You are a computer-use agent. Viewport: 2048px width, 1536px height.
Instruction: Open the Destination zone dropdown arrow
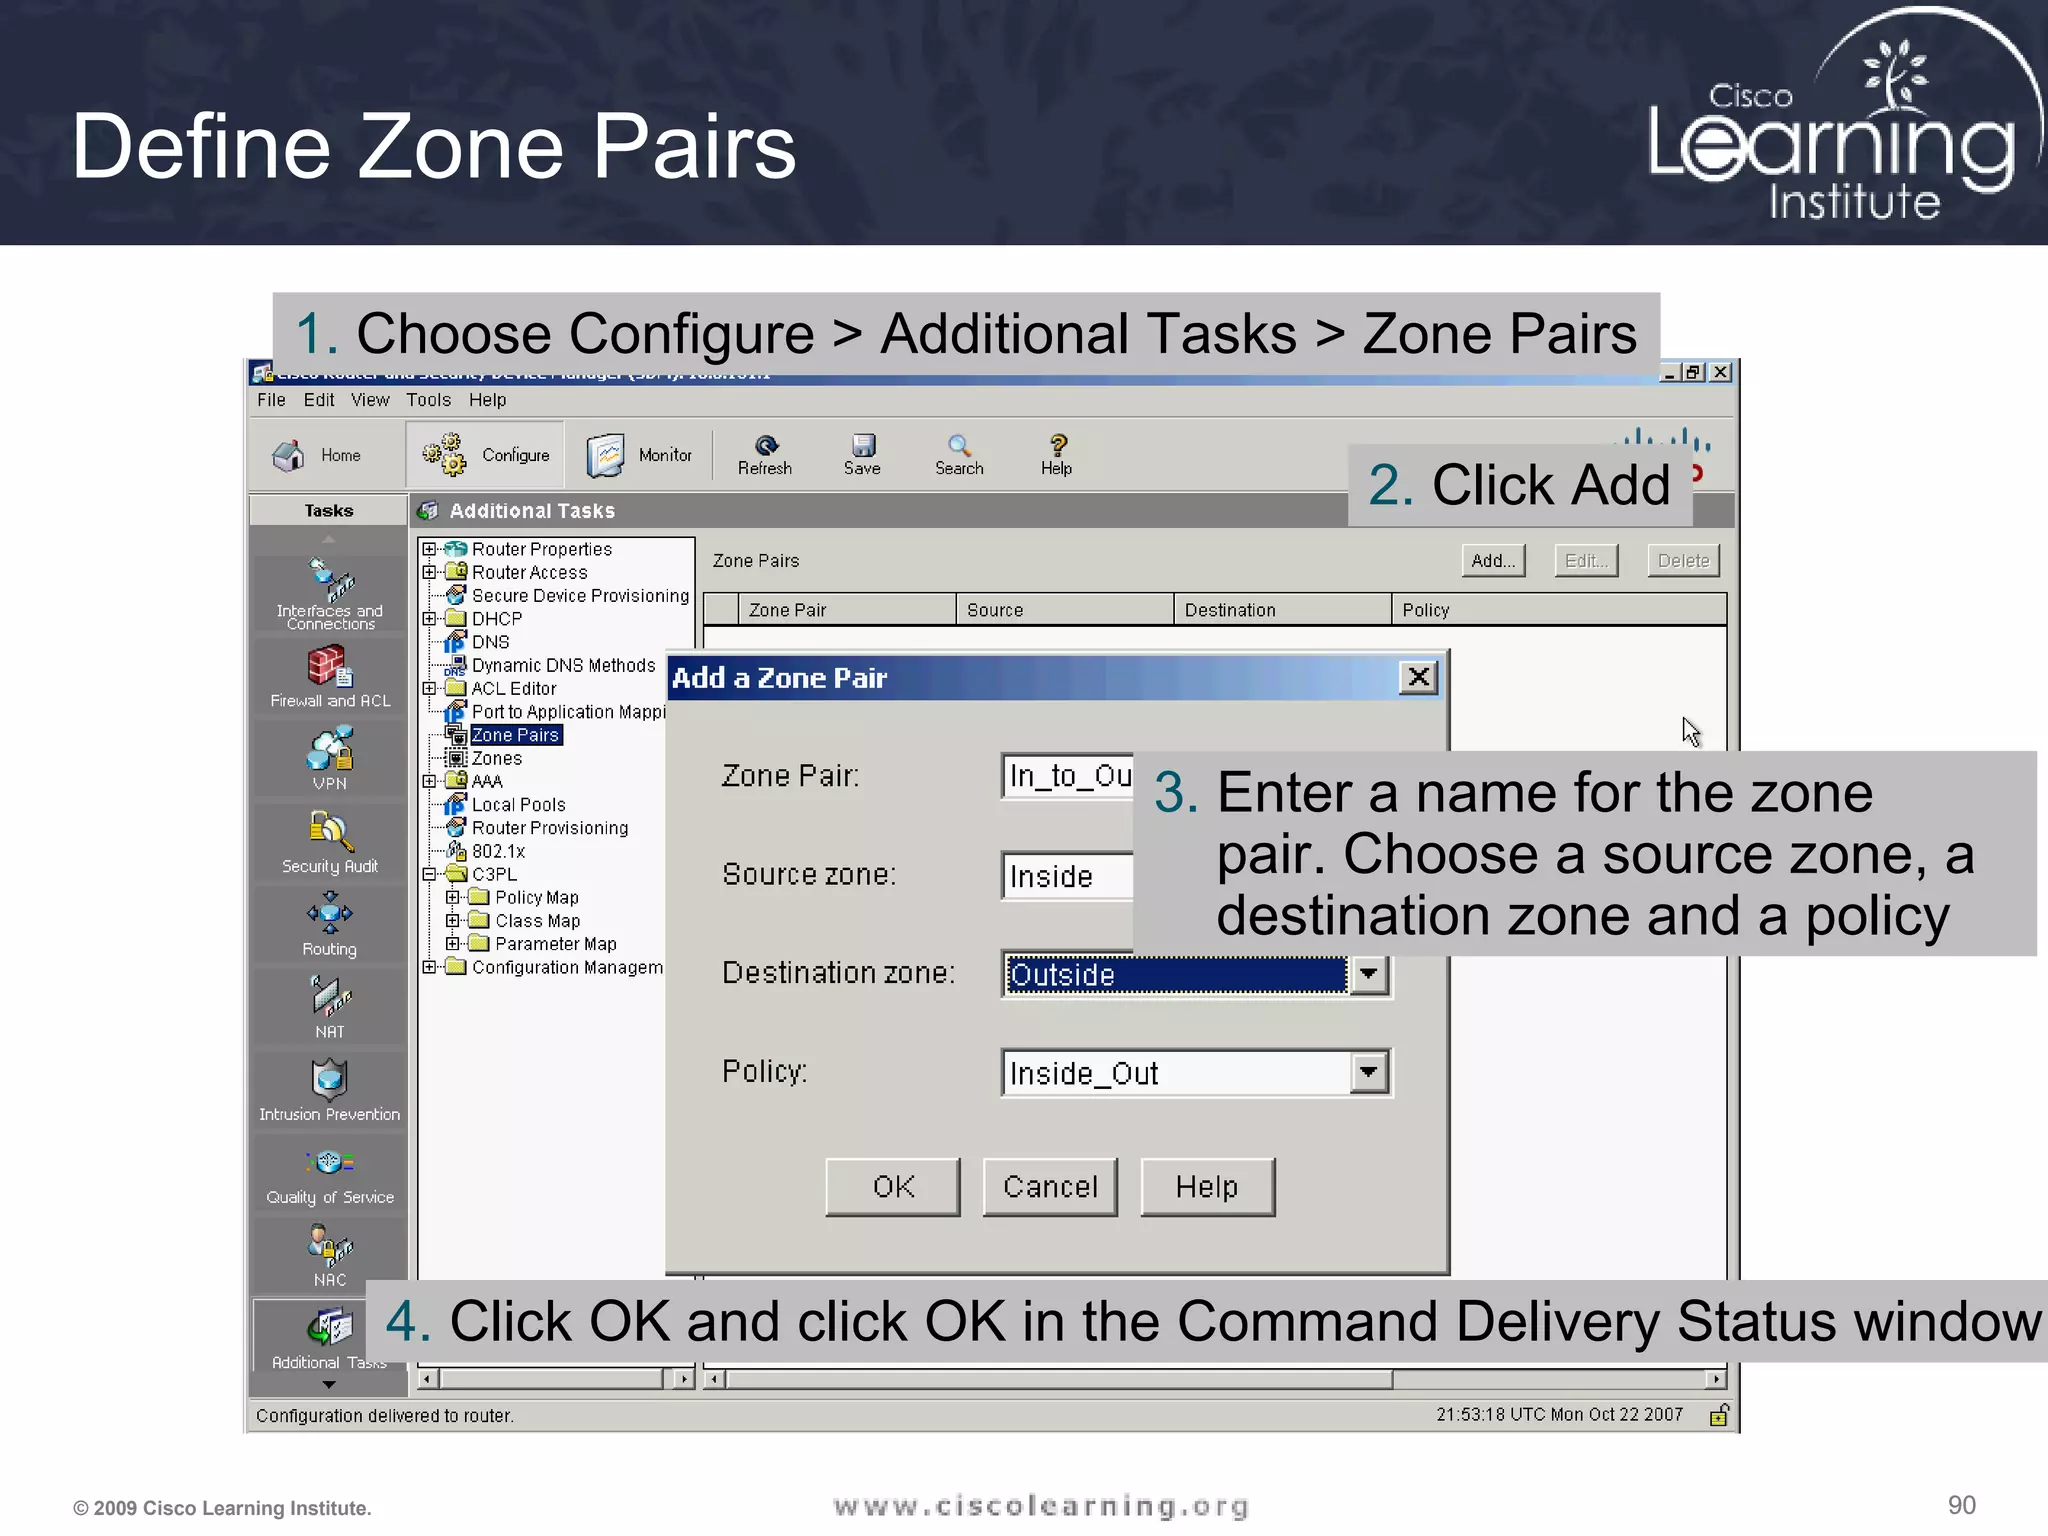tap(1368, 974)
